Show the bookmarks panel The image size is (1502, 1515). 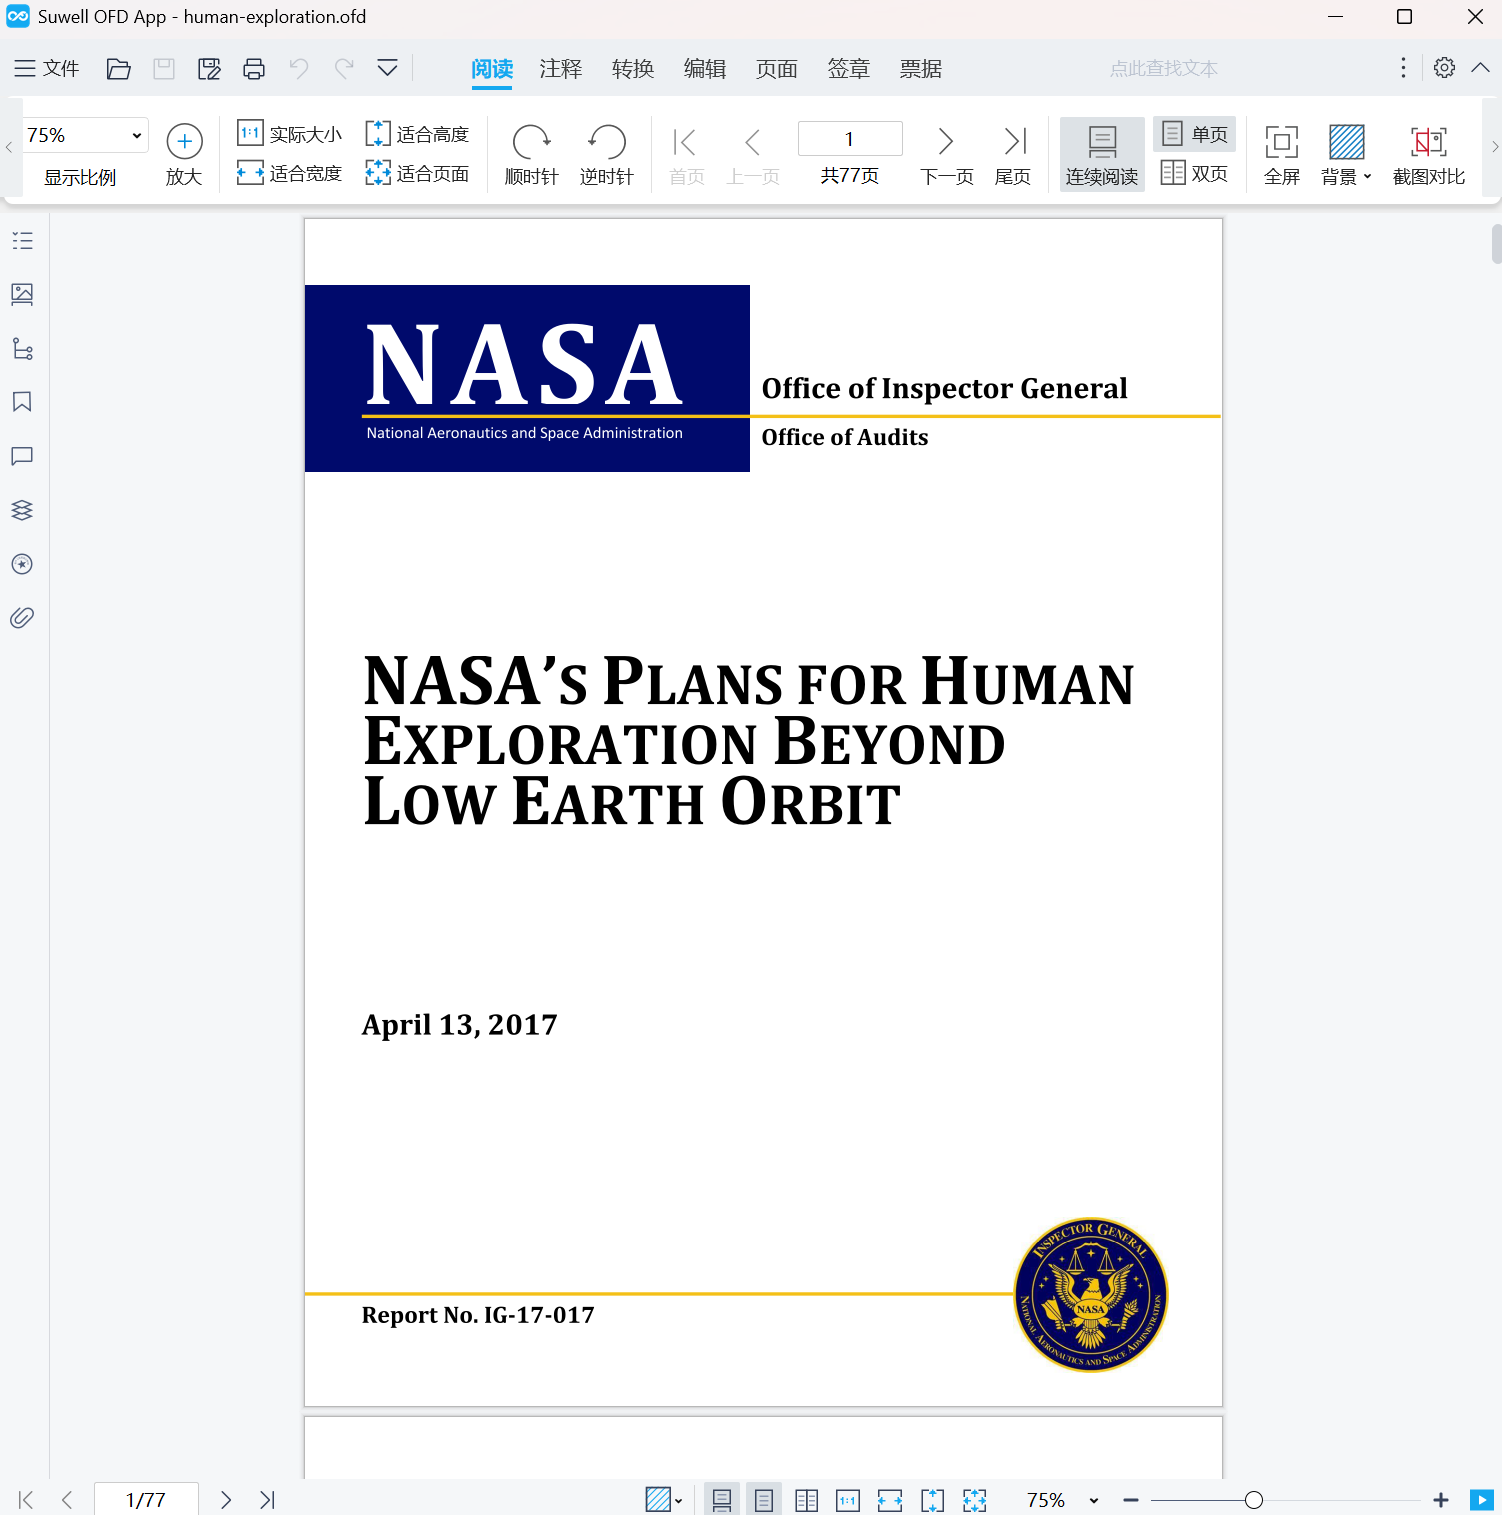click(x=22, y=401)
